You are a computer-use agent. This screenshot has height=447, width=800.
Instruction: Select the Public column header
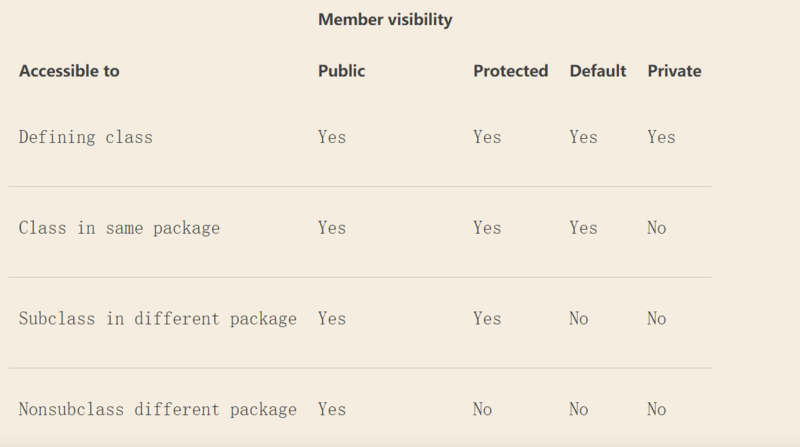click(341, 71)
